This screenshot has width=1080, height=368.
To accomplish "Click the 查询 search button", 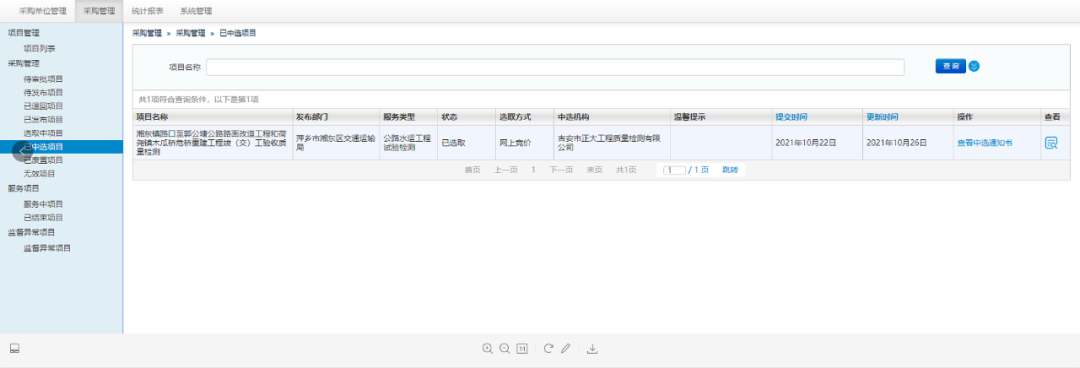I will (951, 66).
